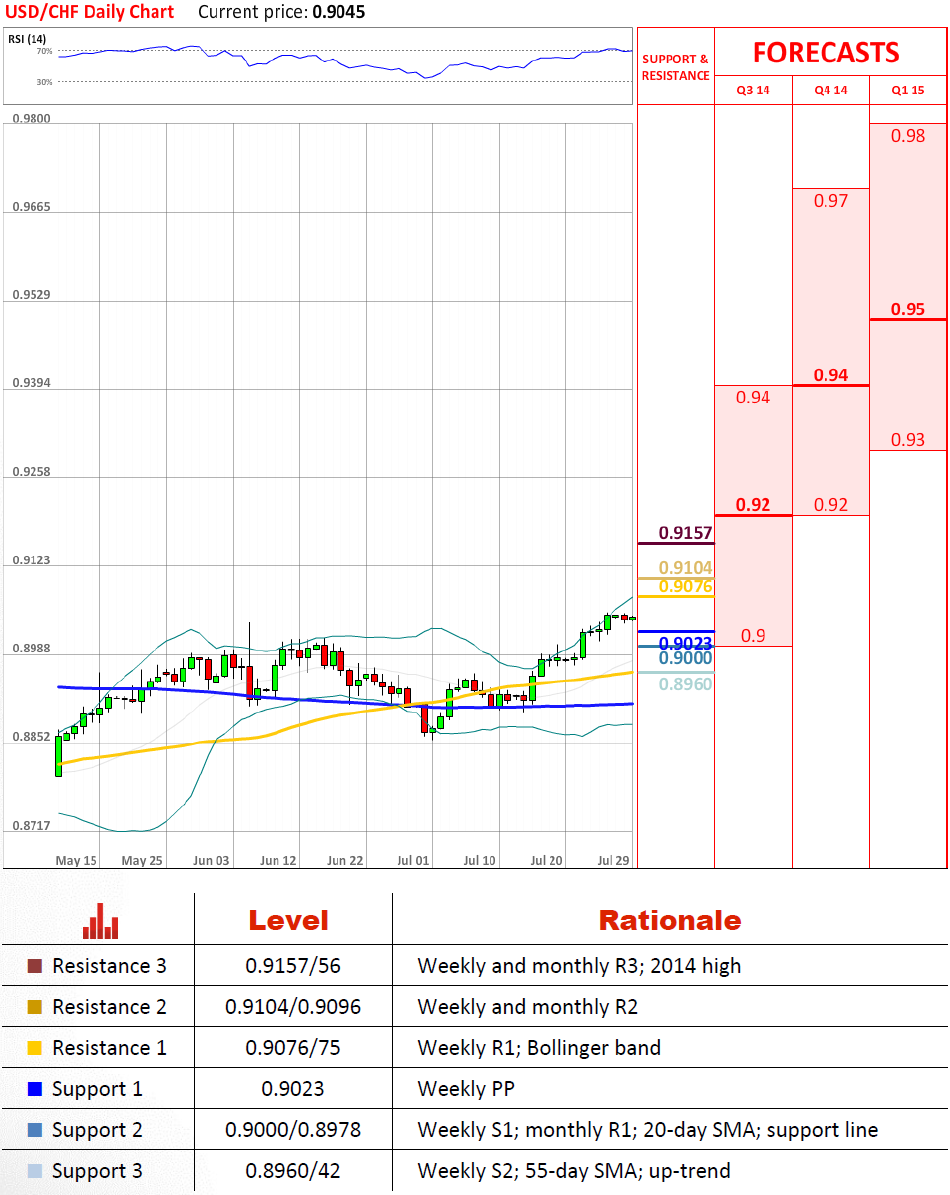
Task: Select the Q1 15 forecast column header
Action: point(908,90)
